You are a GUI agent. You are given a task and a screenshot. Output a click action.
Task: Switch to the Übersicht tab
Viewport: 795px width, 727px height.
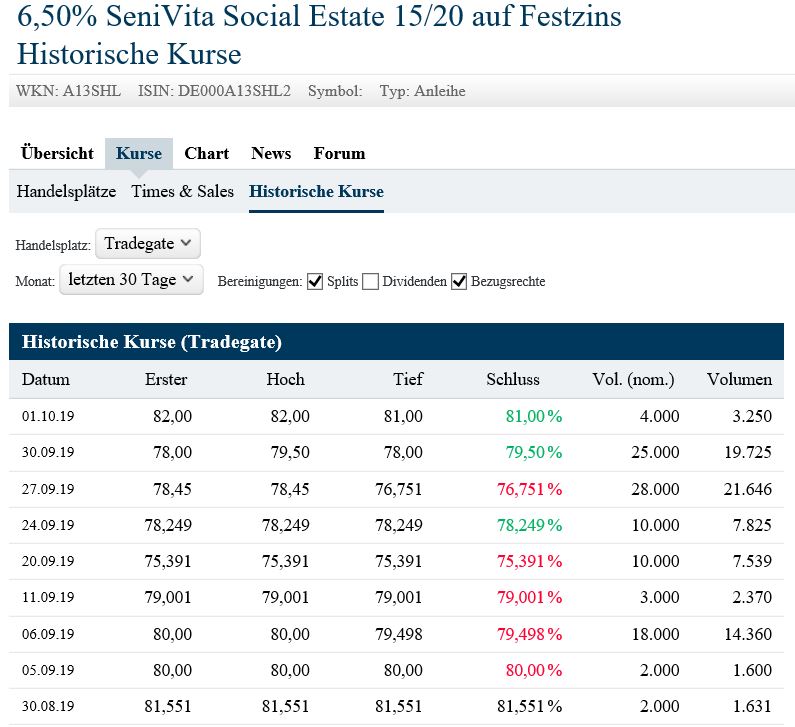pos(57,153)
